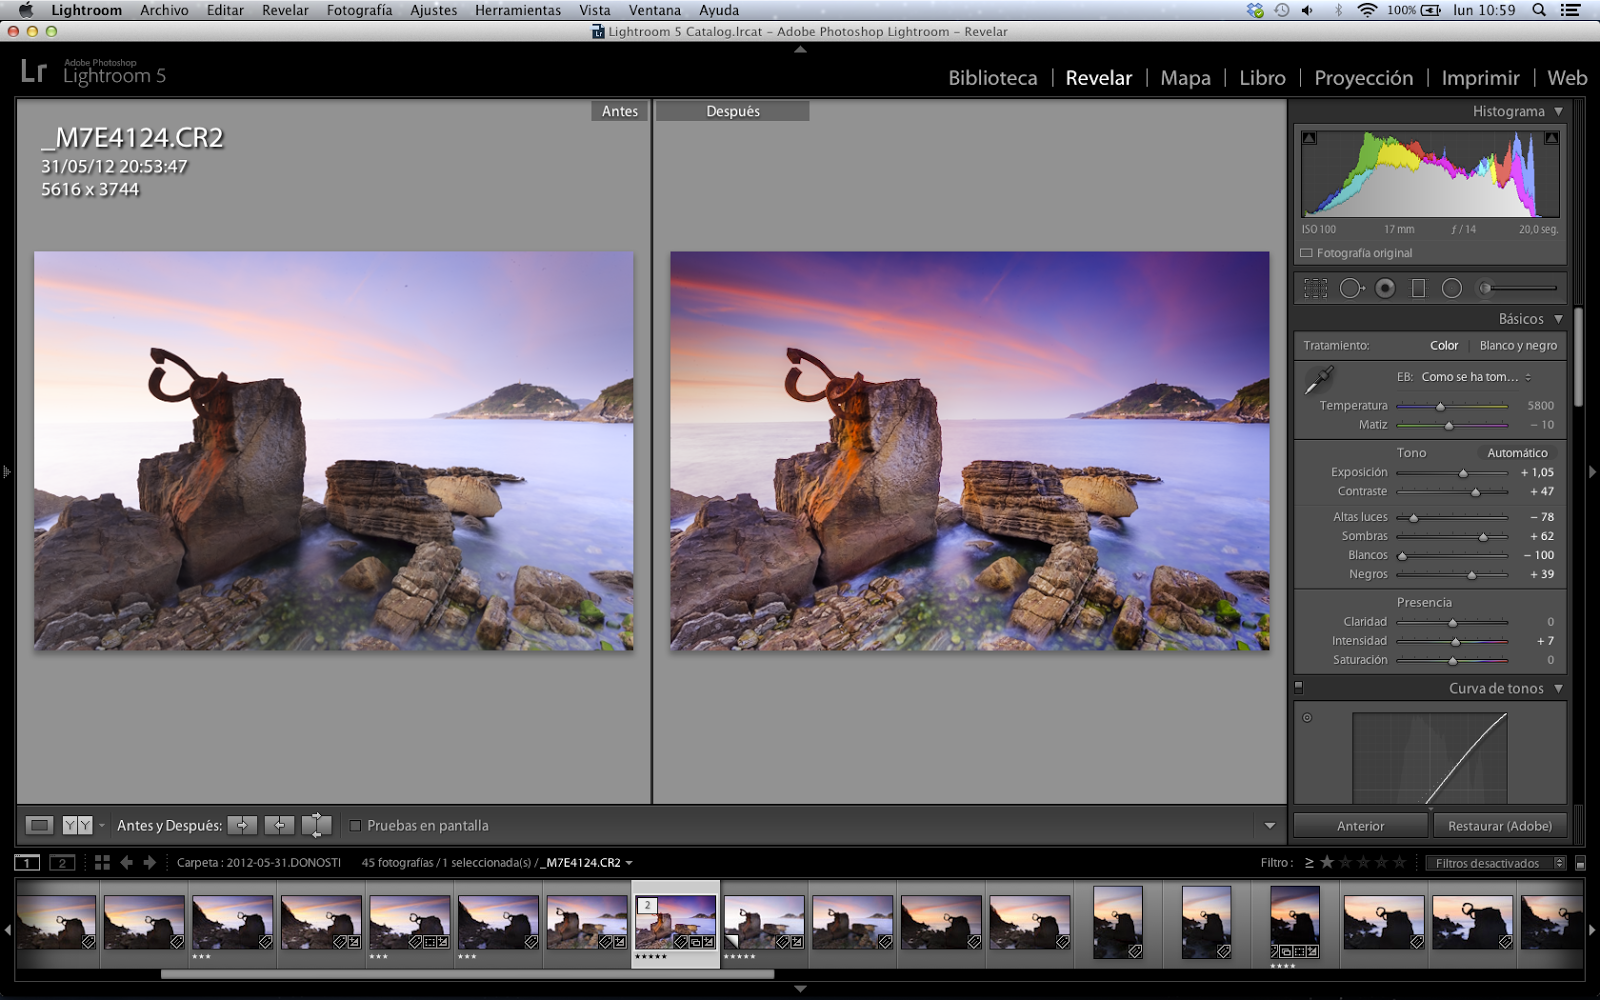Switch to the Biblioteca module

point(991,78)
